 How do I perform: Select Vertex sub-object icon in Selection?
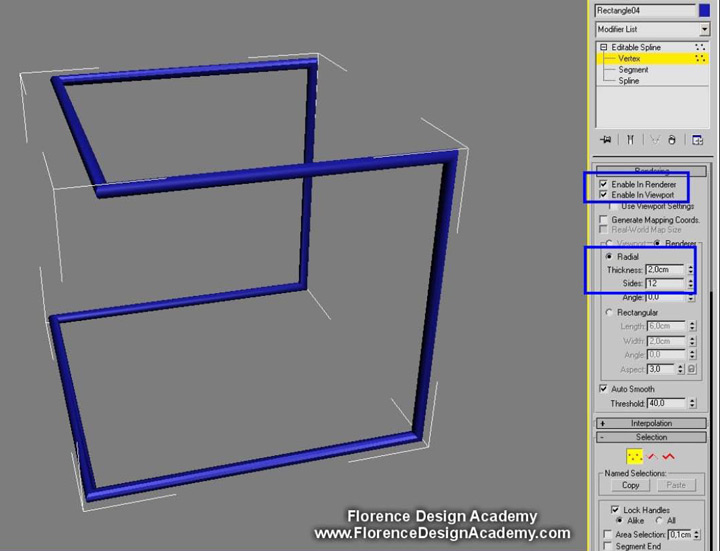coord(634,457)
